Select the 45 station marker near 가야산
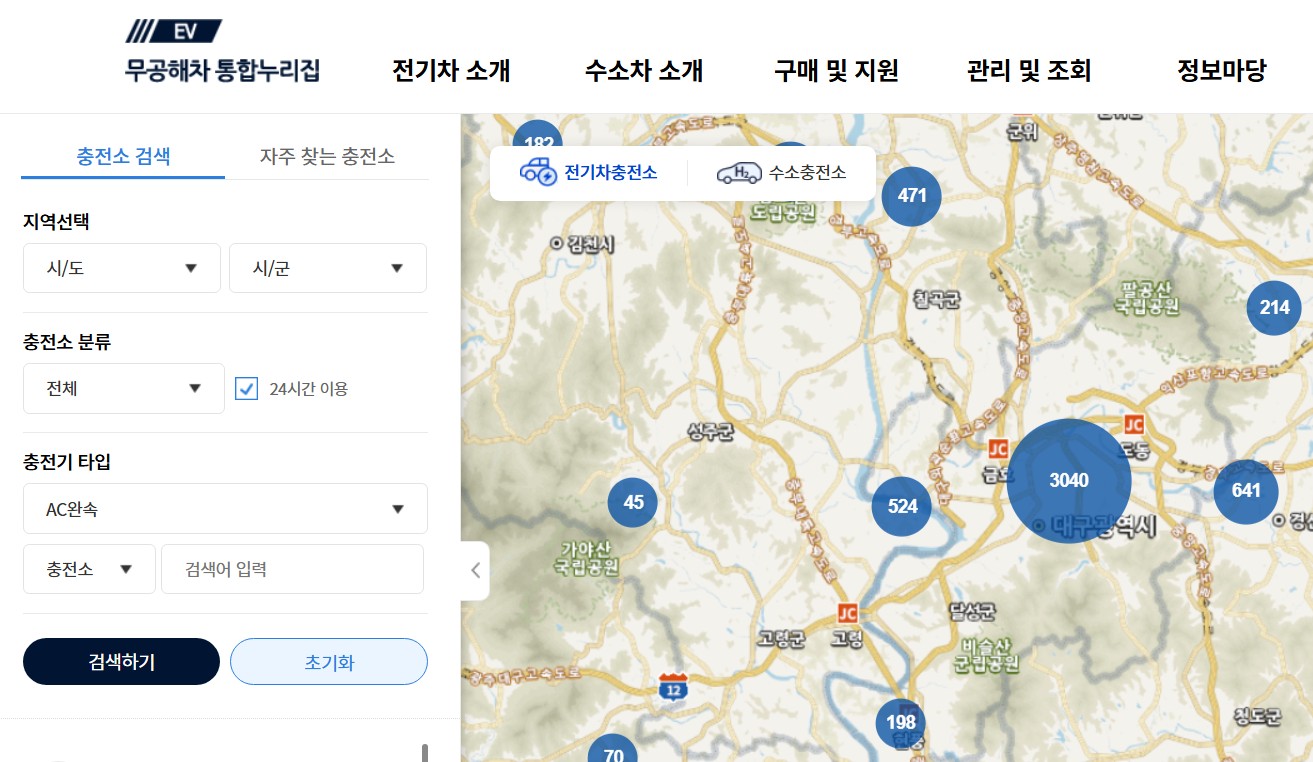The image size is (1313, 762). pos(631,503)
